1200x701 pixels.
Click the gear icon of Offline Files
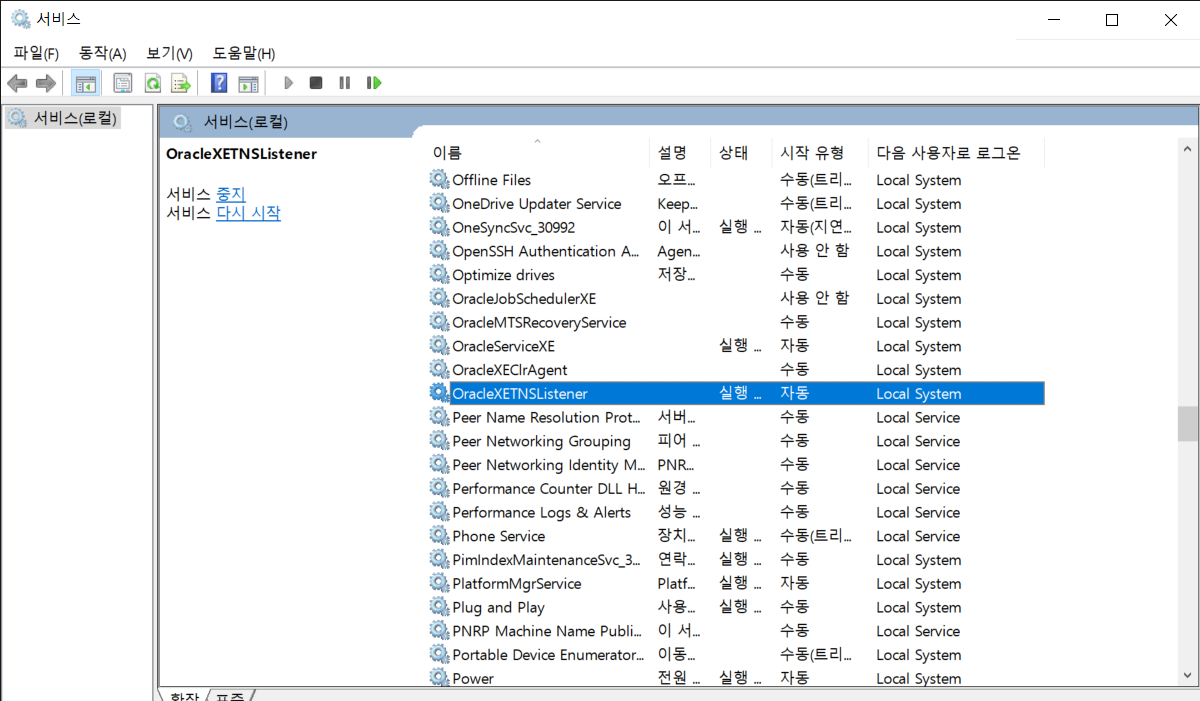click(439, 180)
